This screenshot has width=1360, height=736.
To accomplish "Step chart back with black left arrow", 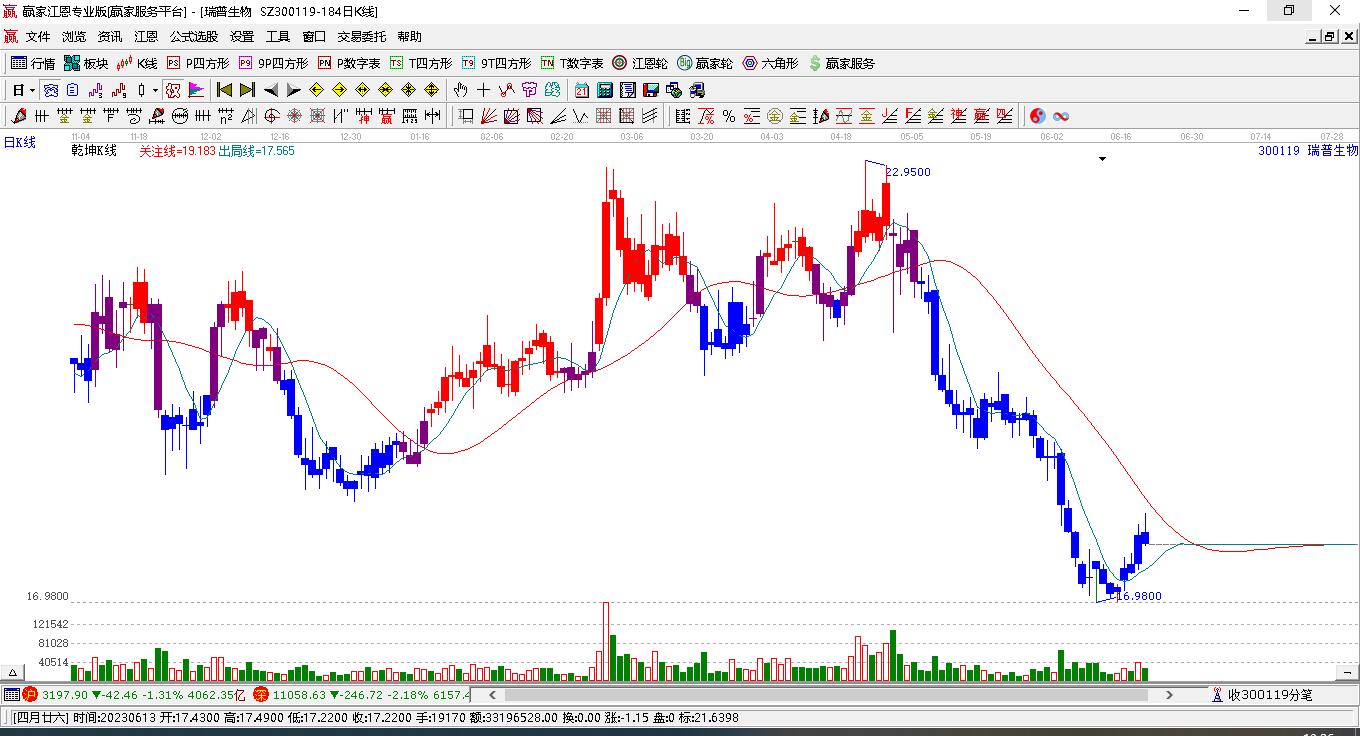I will pos(270,90).
